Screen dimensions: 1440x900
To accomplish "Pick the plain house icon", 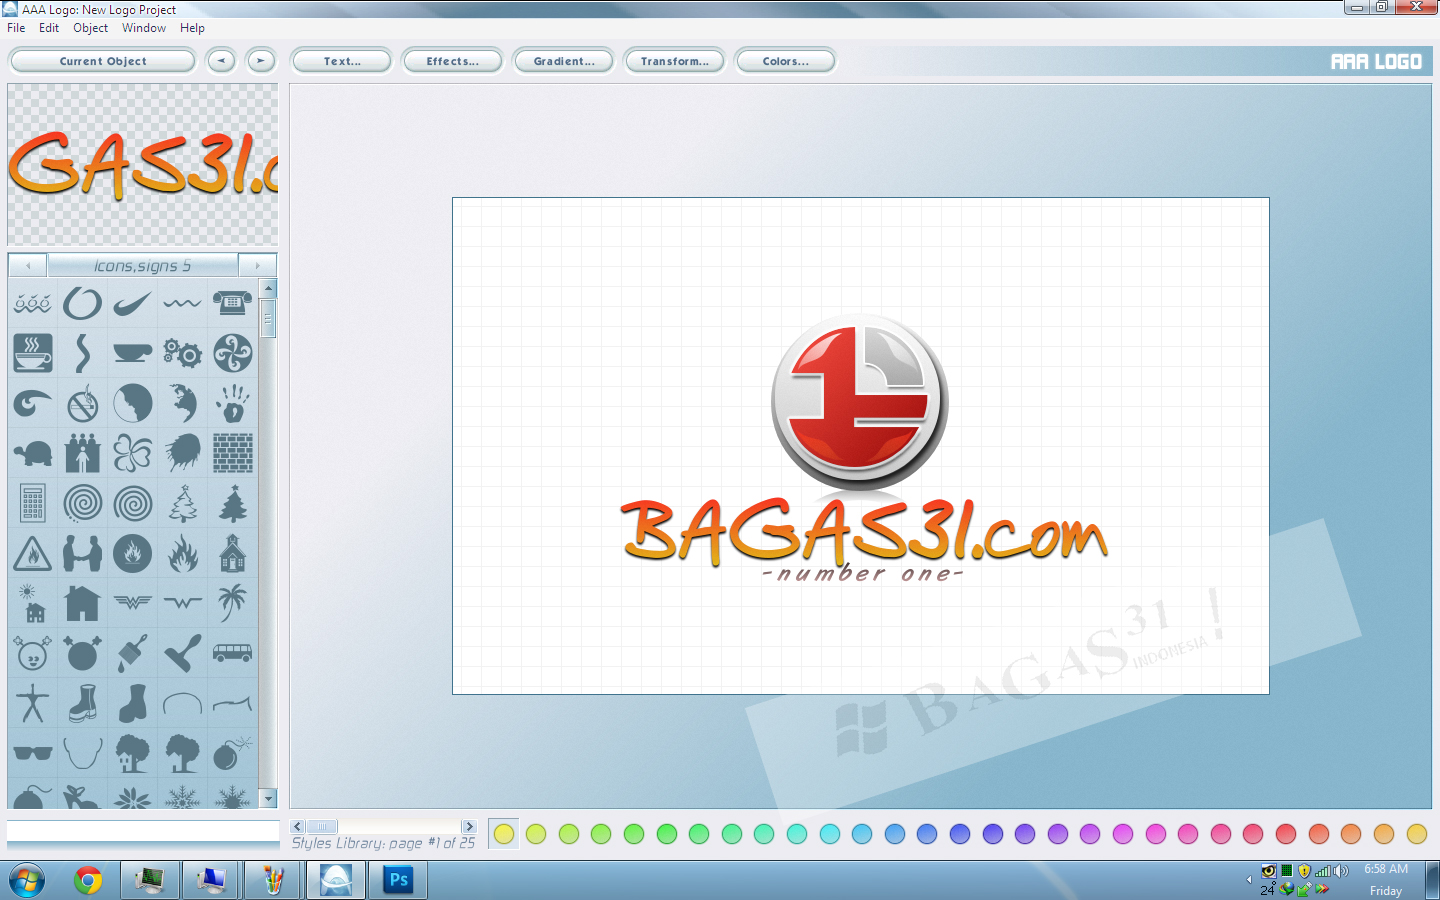I will [x=83, y=603].
